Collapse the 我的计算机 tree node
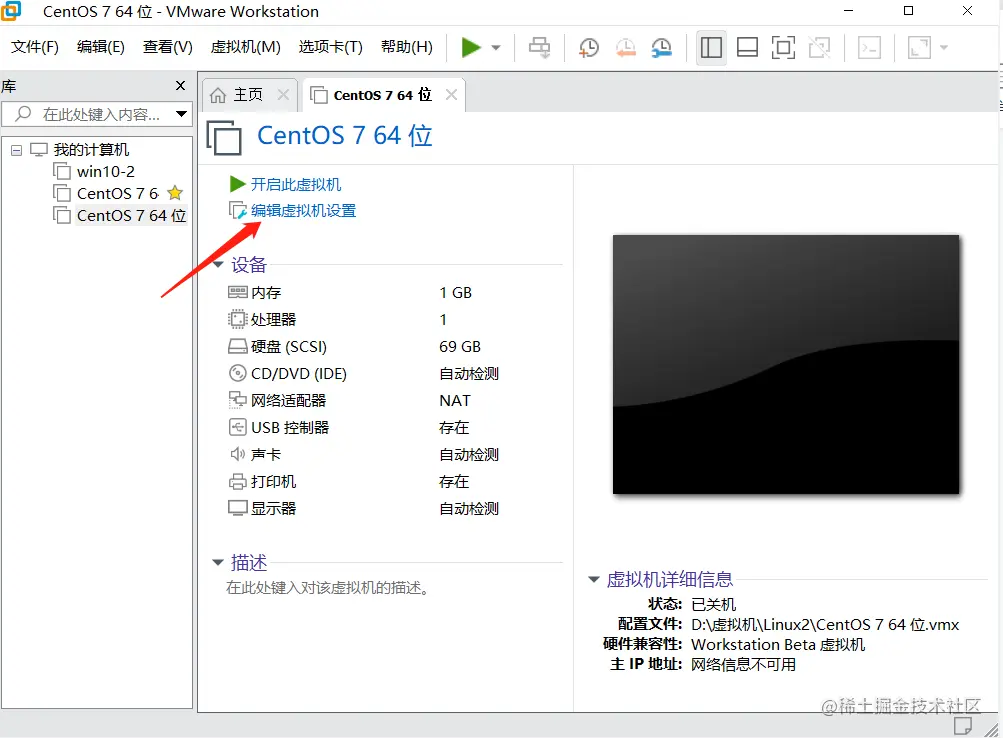The height and width of the screenshot is (738, 1003). coord(16,149)
